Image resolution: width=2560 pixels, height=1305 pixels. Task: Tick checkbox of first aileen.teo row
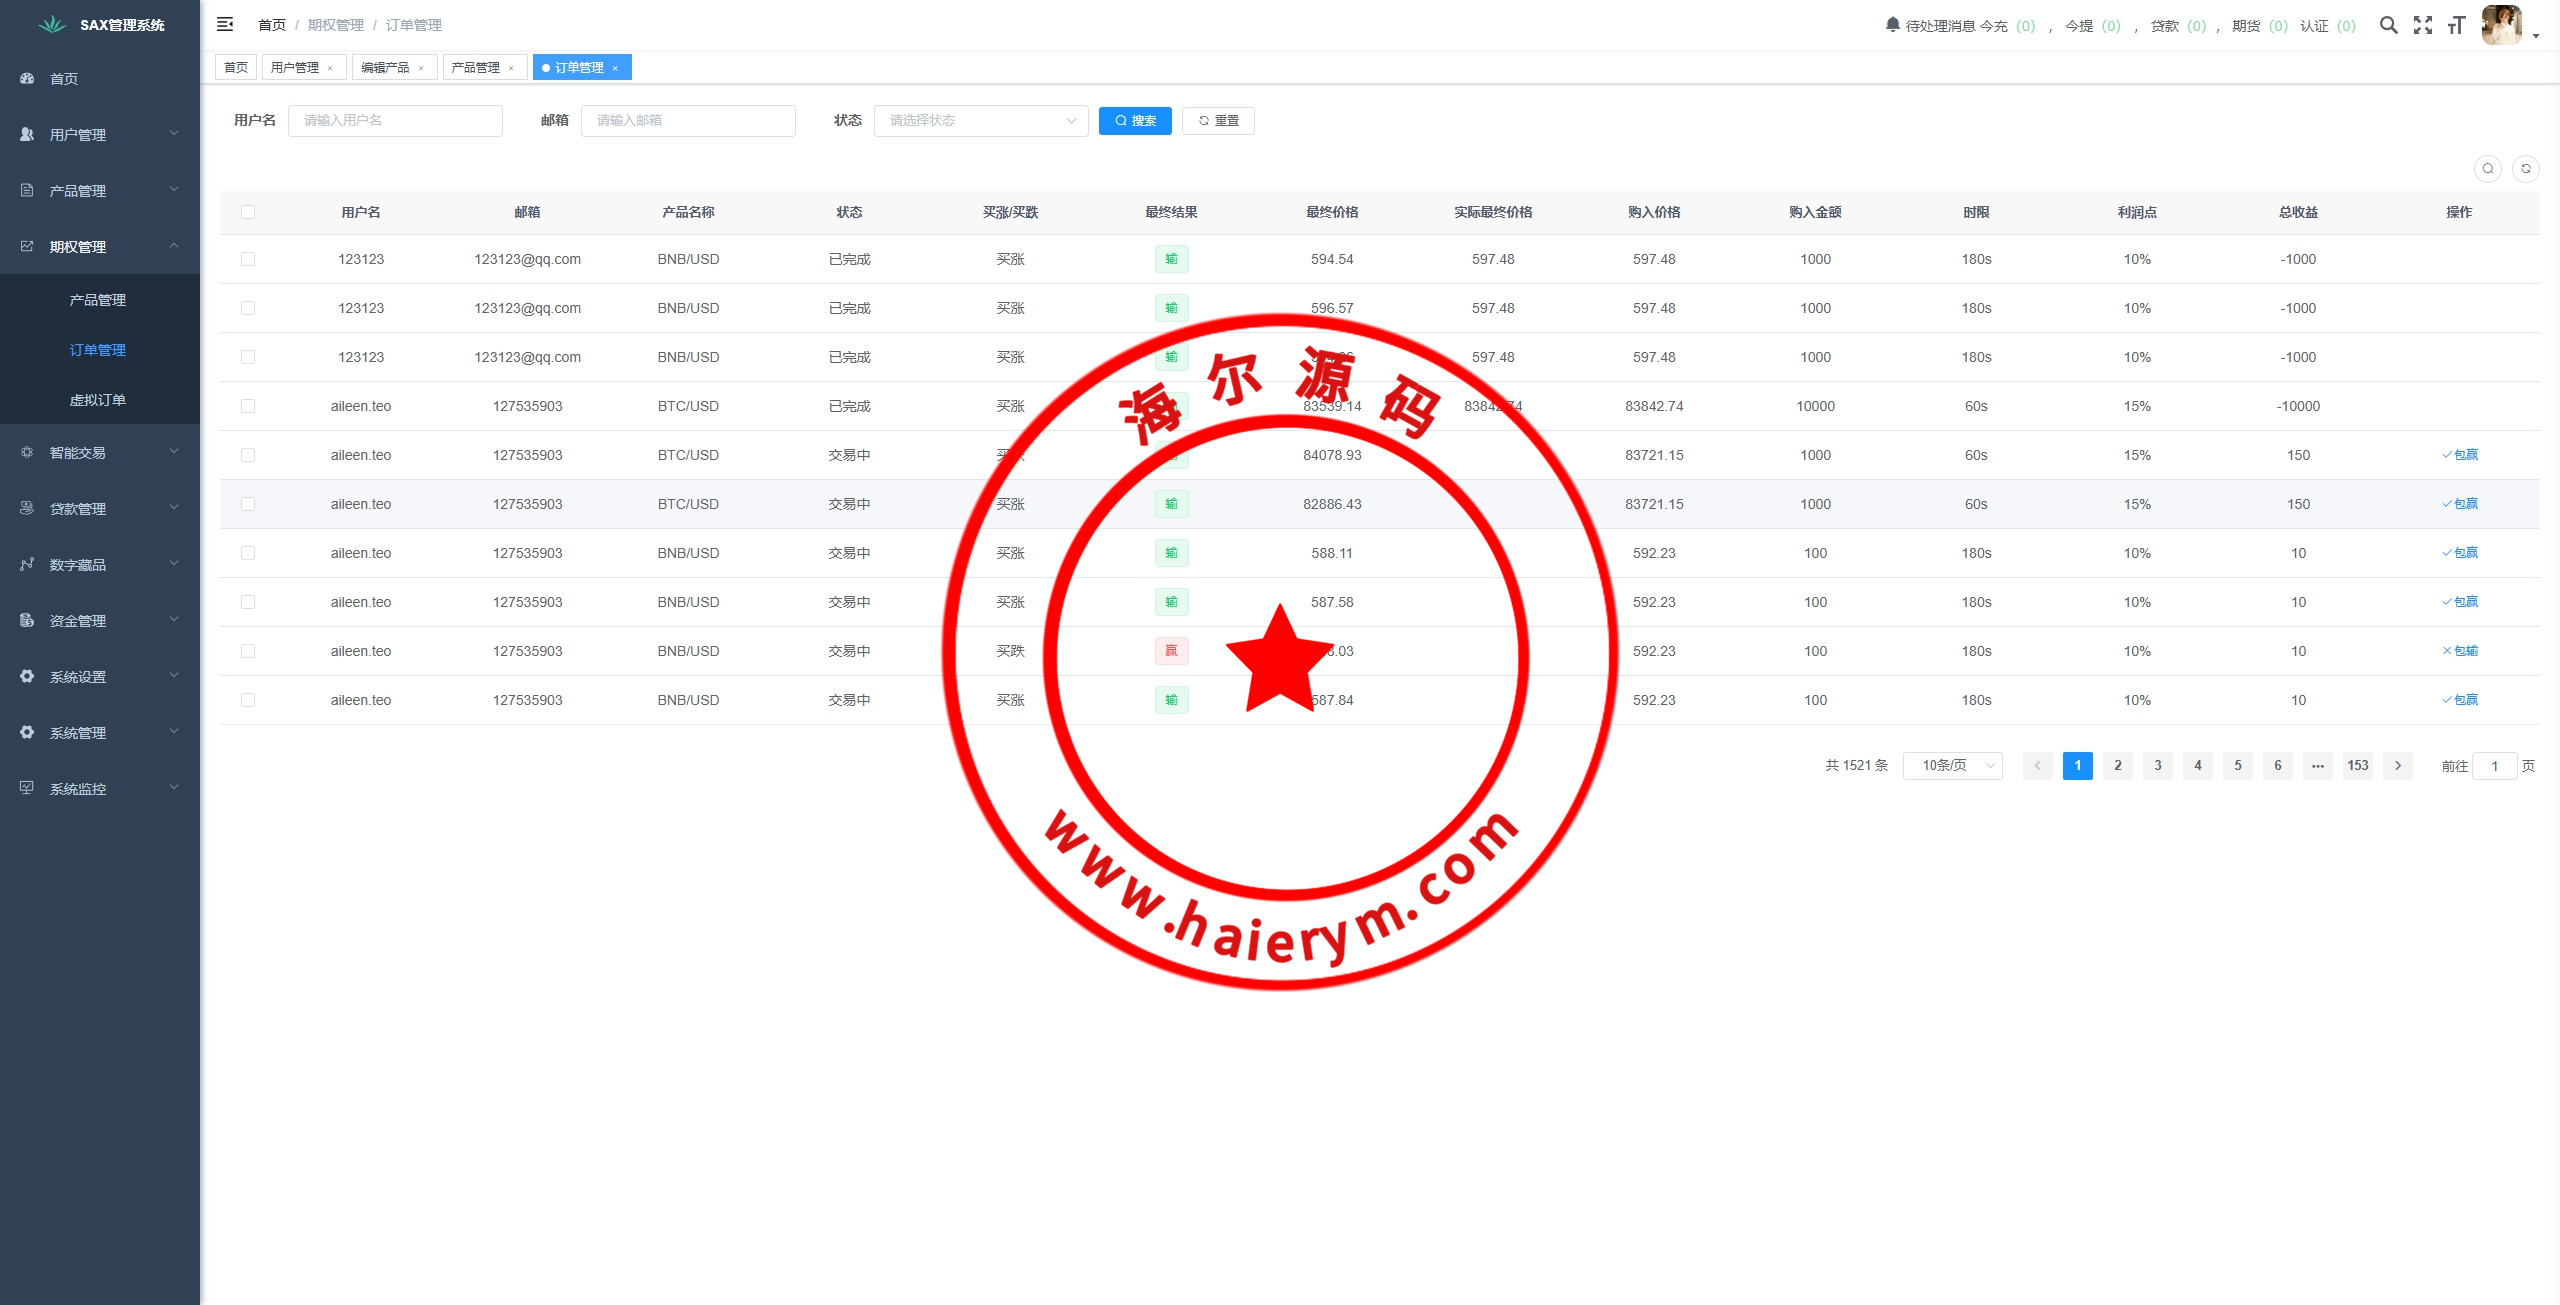pos(248,406)
